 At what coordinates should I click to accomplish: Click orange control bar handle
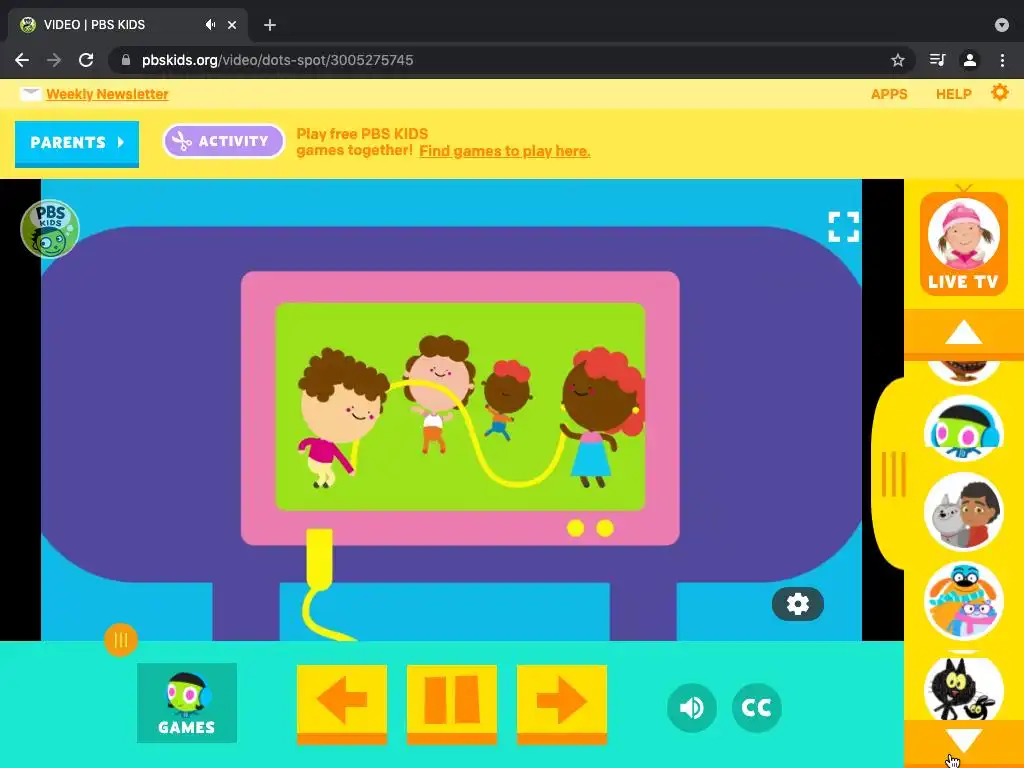pyautogui.click(x=121, y=640)
